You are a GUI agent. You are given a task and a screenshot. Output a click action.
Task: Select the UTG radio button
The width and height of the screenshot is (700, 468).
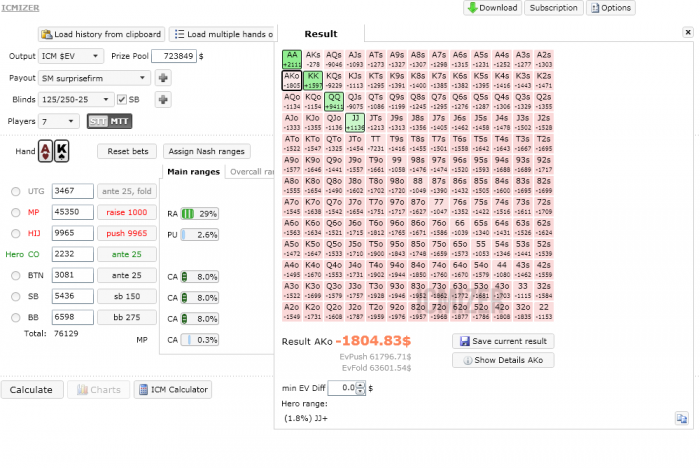point(16,191)
